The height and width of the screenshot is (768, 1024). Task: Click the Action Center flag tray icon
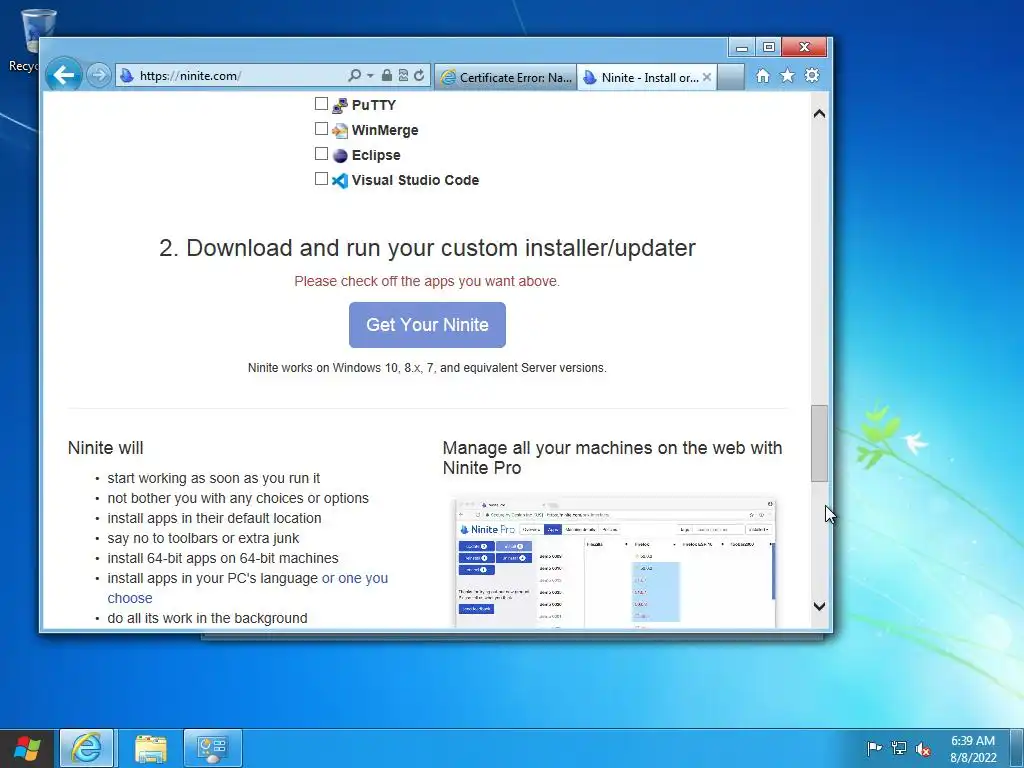click(874, 748)
